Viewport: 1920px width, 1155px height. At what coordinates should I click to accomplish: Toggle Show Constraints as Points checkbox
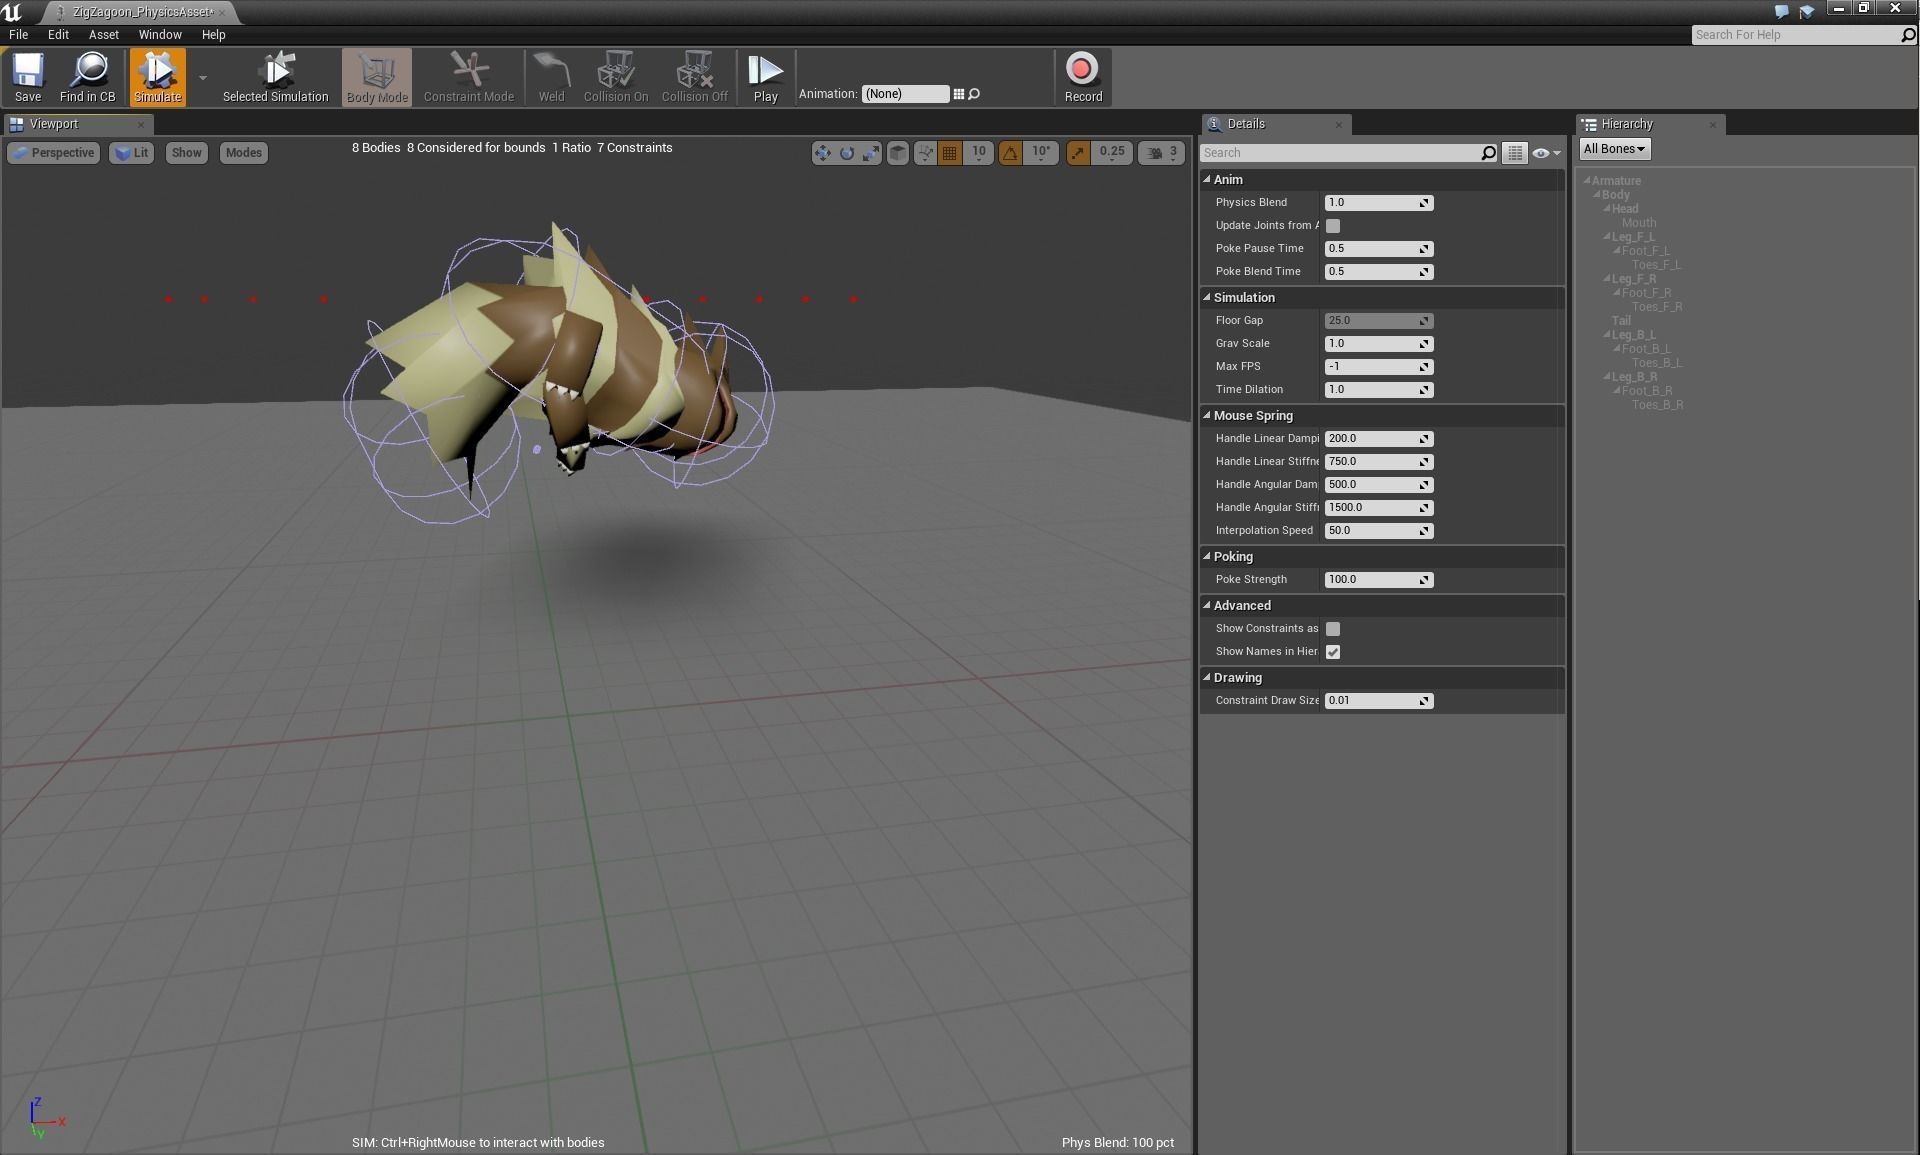[1332, 629]
